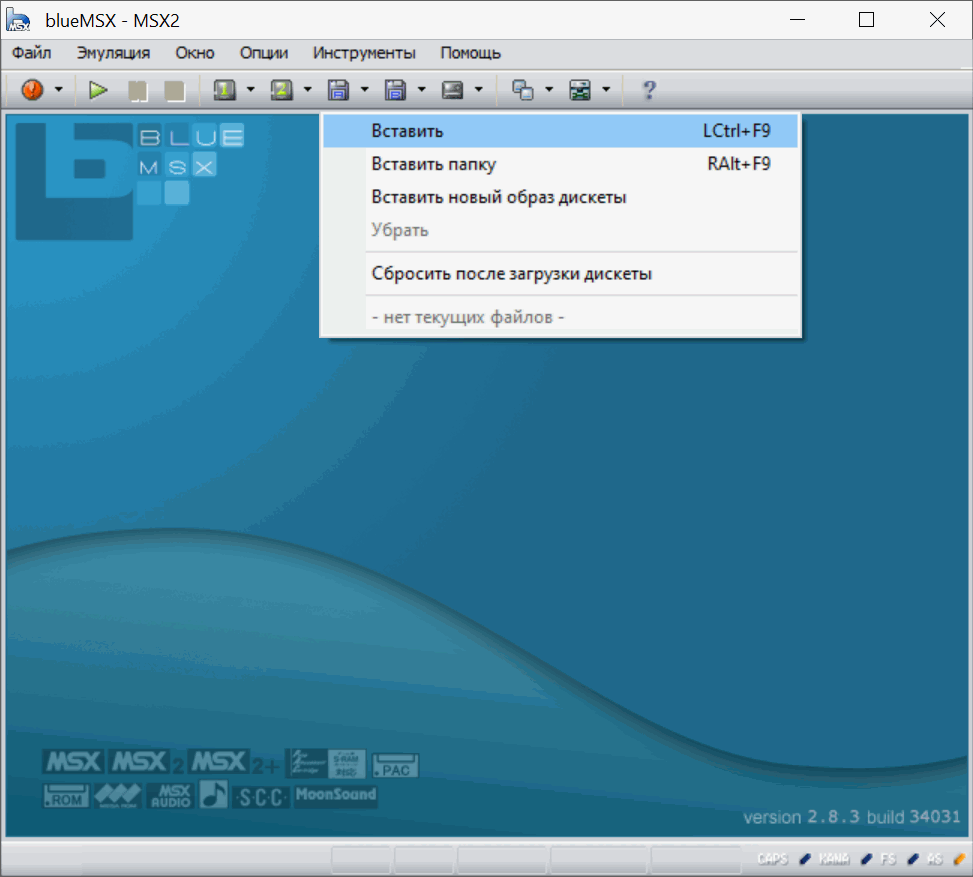Click the cassette tape icon

(x=452, y=90)
